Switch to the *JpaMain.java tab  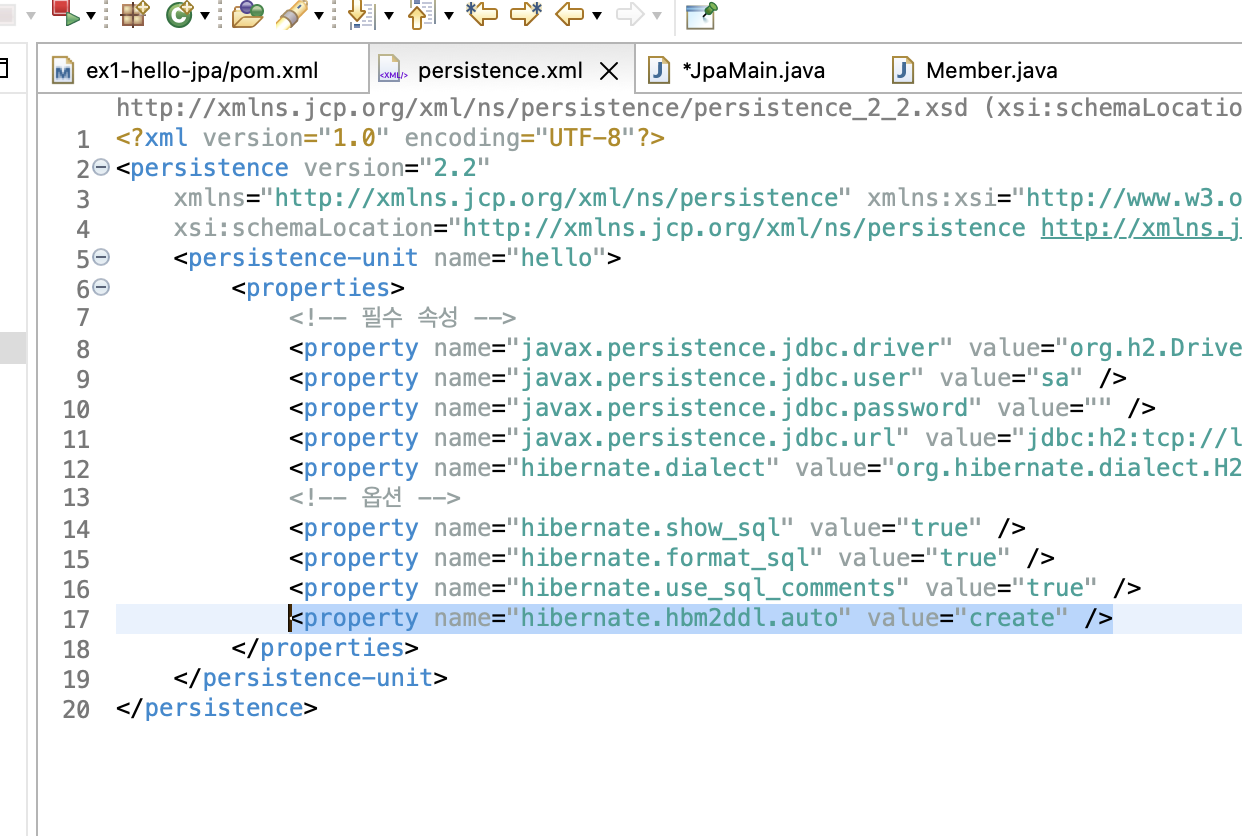(x=753, y=70)
